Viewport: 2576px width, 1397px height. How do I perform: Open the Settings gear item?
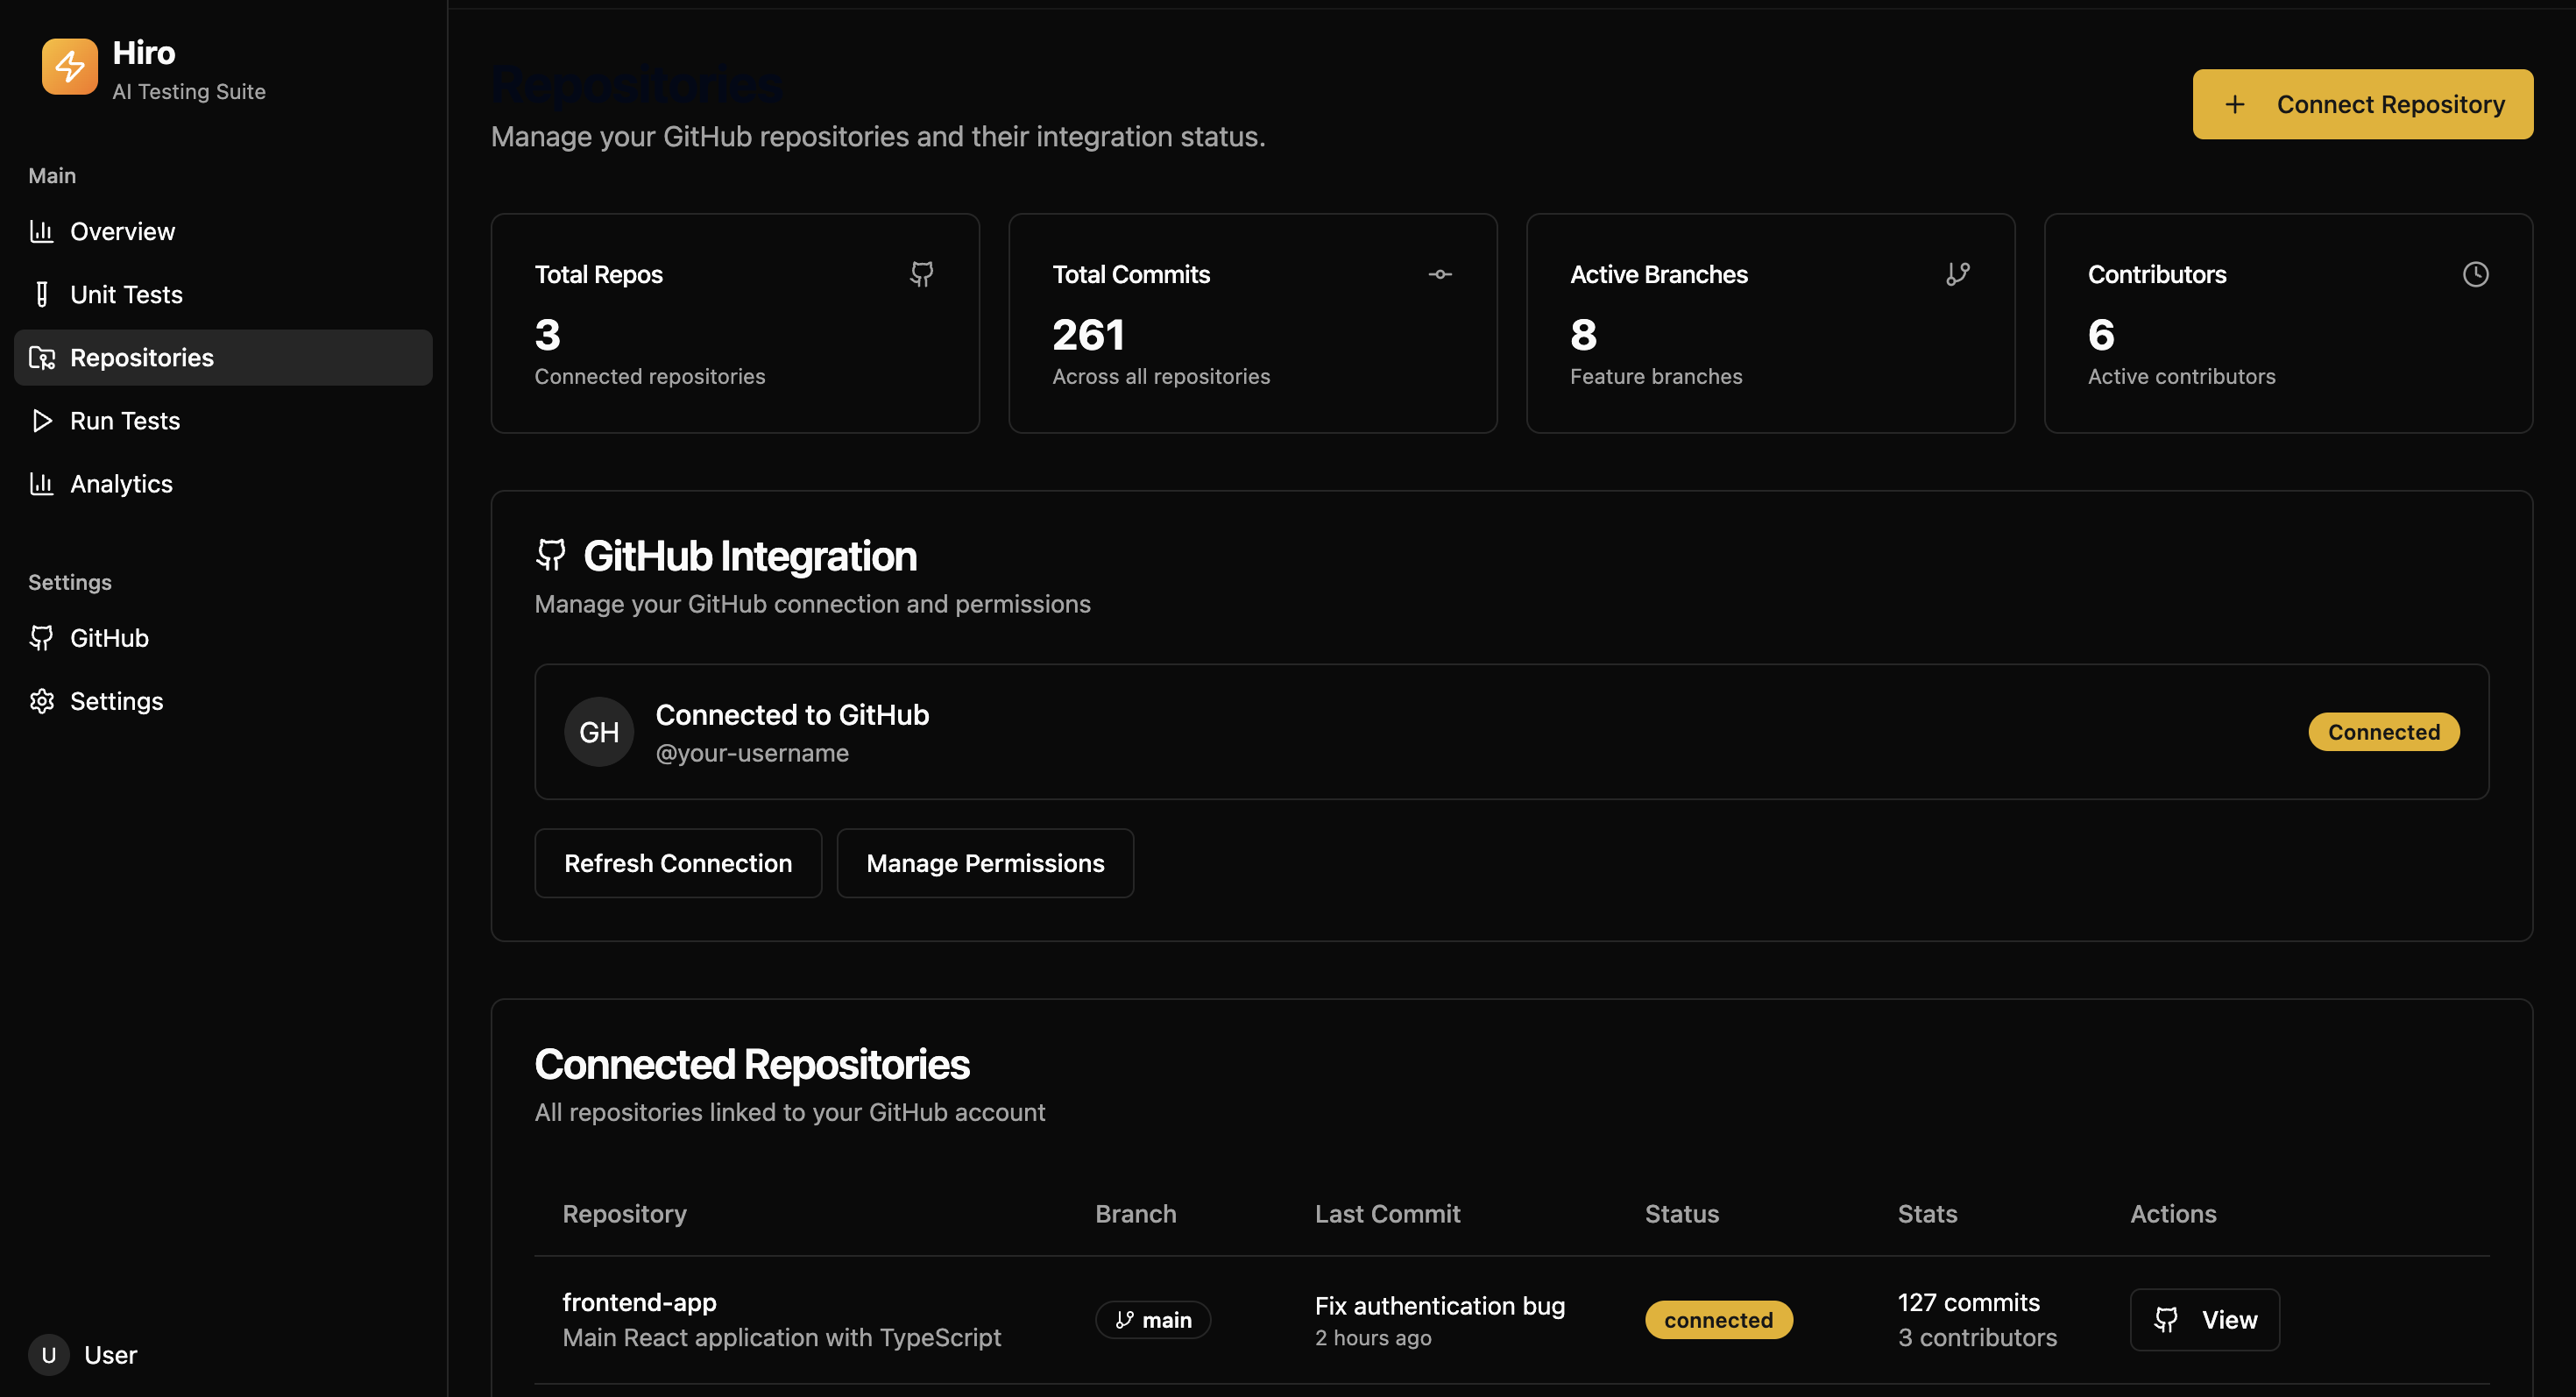tap(116, 701)
